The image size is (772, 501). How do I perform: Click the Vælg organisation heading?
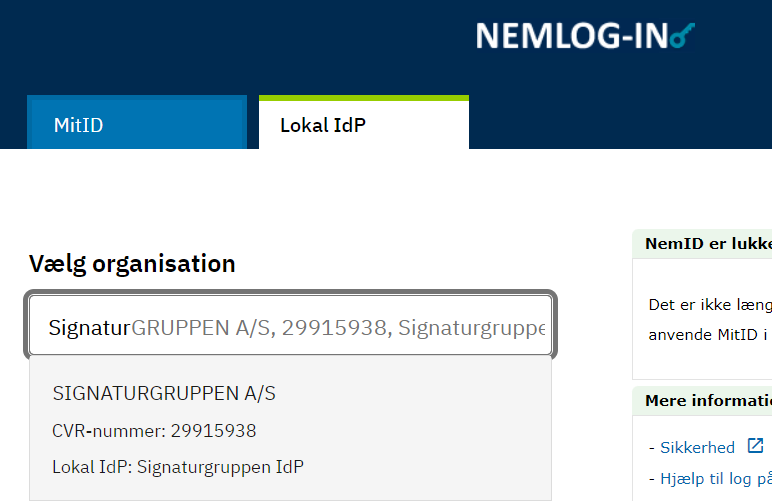coord(132,264)
